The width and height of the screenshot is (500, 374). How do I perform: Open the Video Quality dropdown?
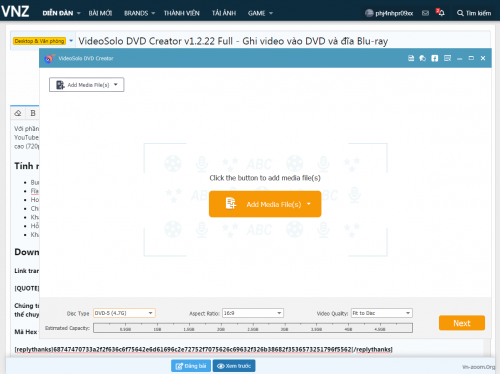point(382,313)
